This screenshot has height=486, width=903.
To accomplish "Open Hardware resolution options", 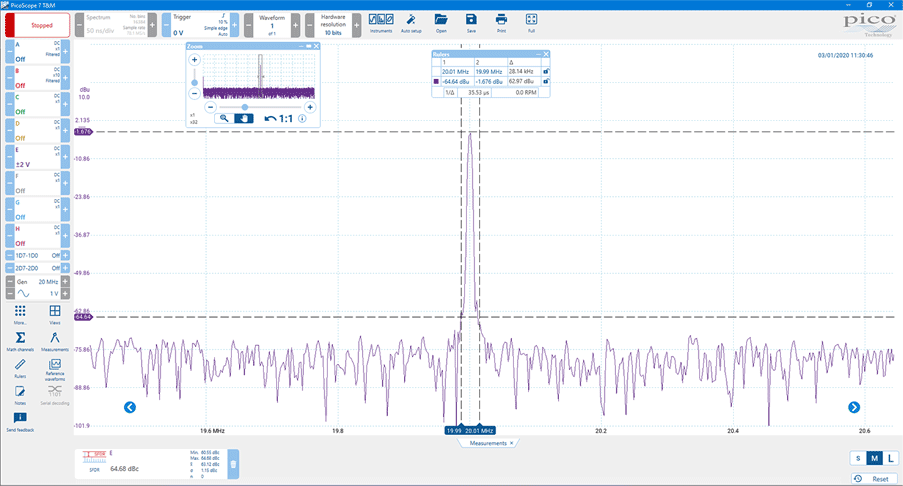I will pyautogui.click(x=331, y=24).
